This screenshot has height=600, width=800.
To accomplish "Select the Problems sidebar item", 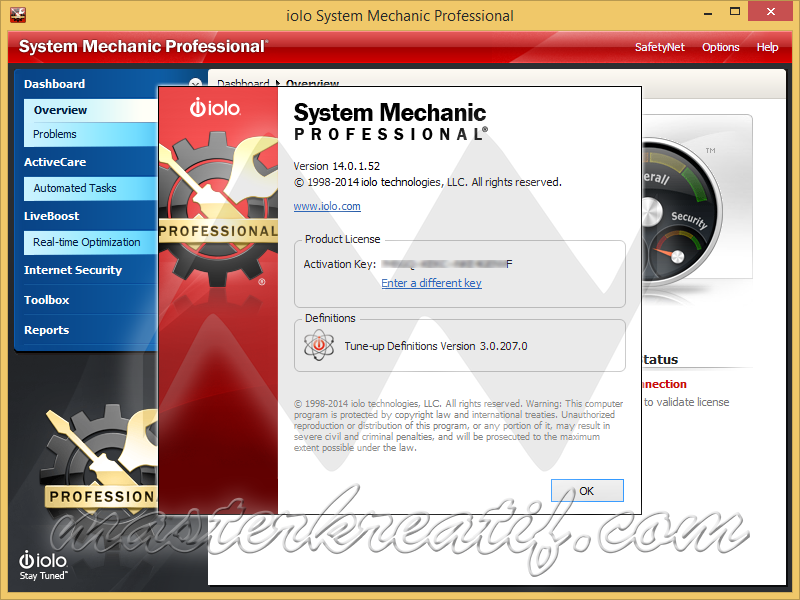I will [x=90, y=134].
